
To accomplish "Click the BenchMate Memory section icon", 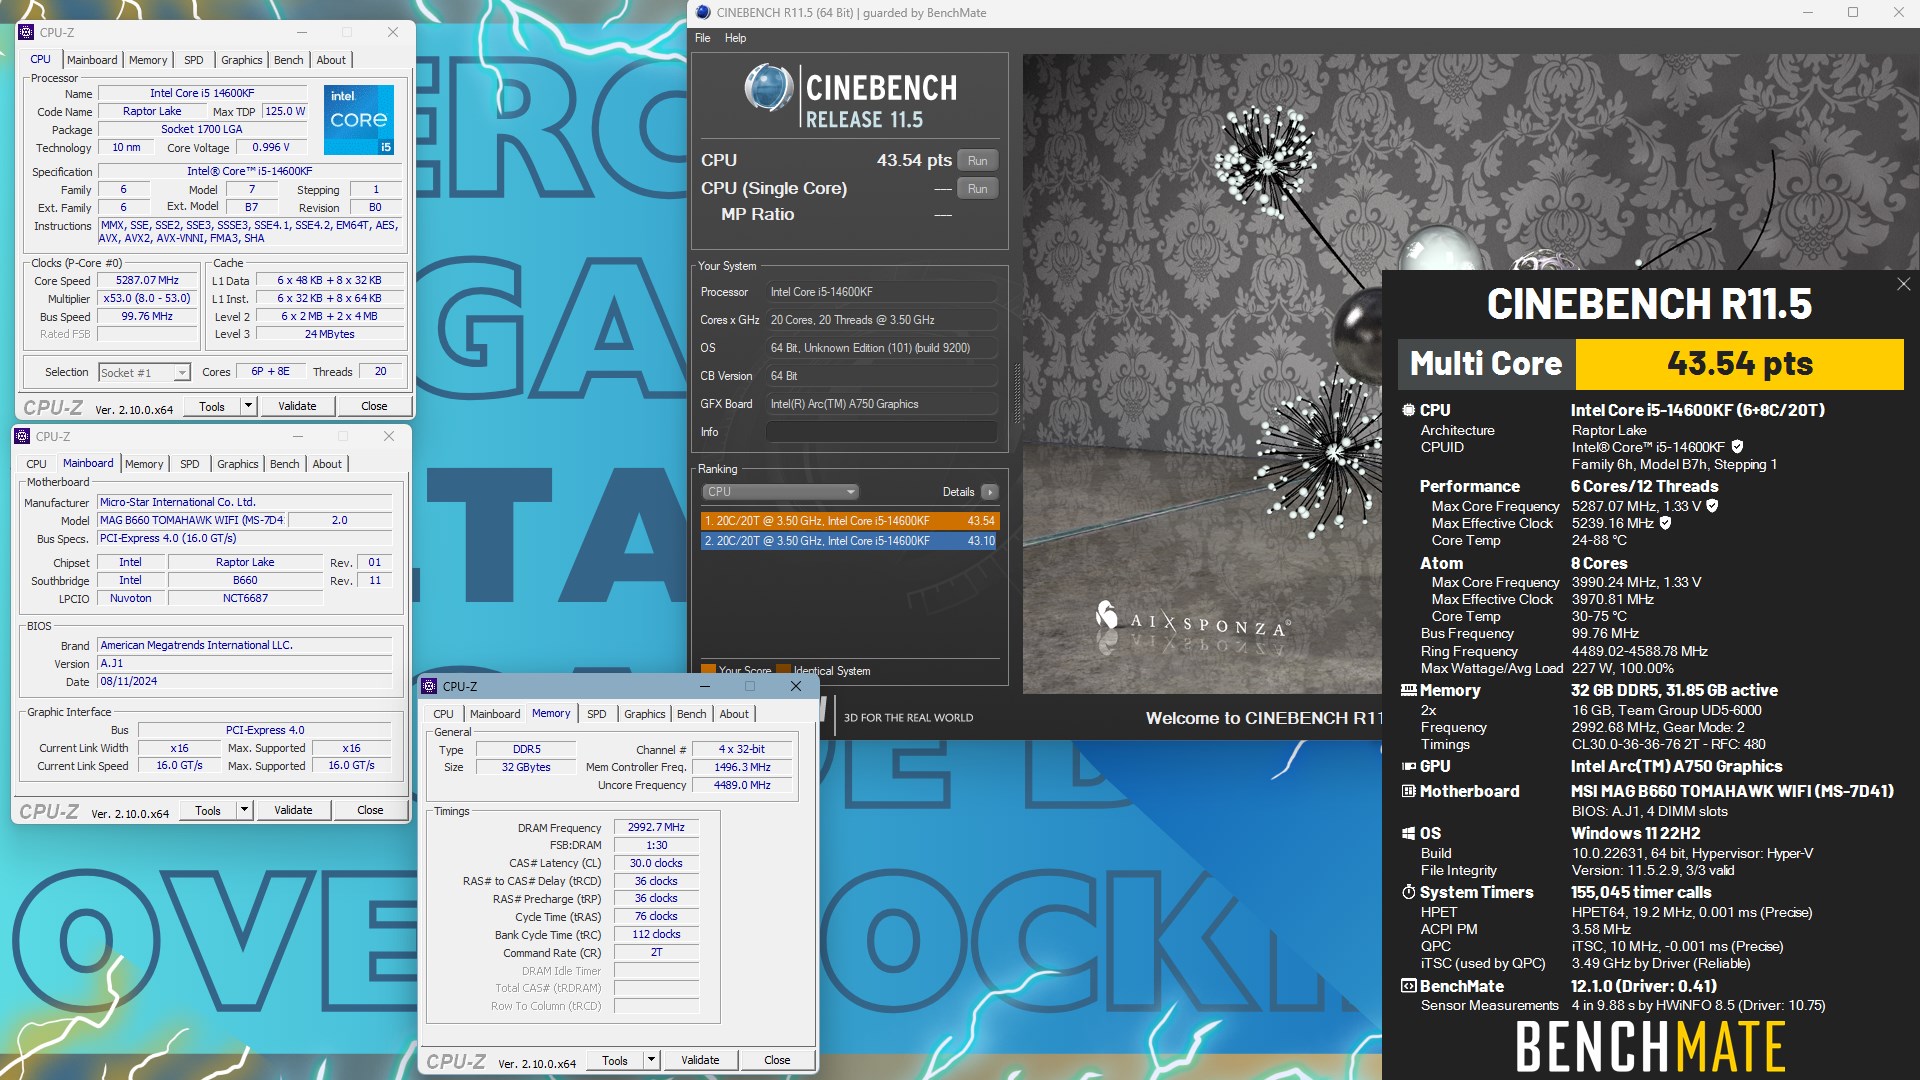I will tap(1408, 690).
